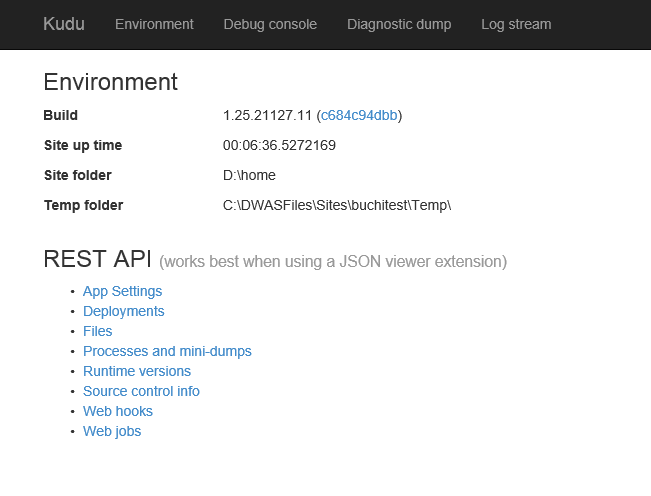Viewport: 651px width, 496px height.
Task: Click the site up time value
Action: tap(279, 145)
